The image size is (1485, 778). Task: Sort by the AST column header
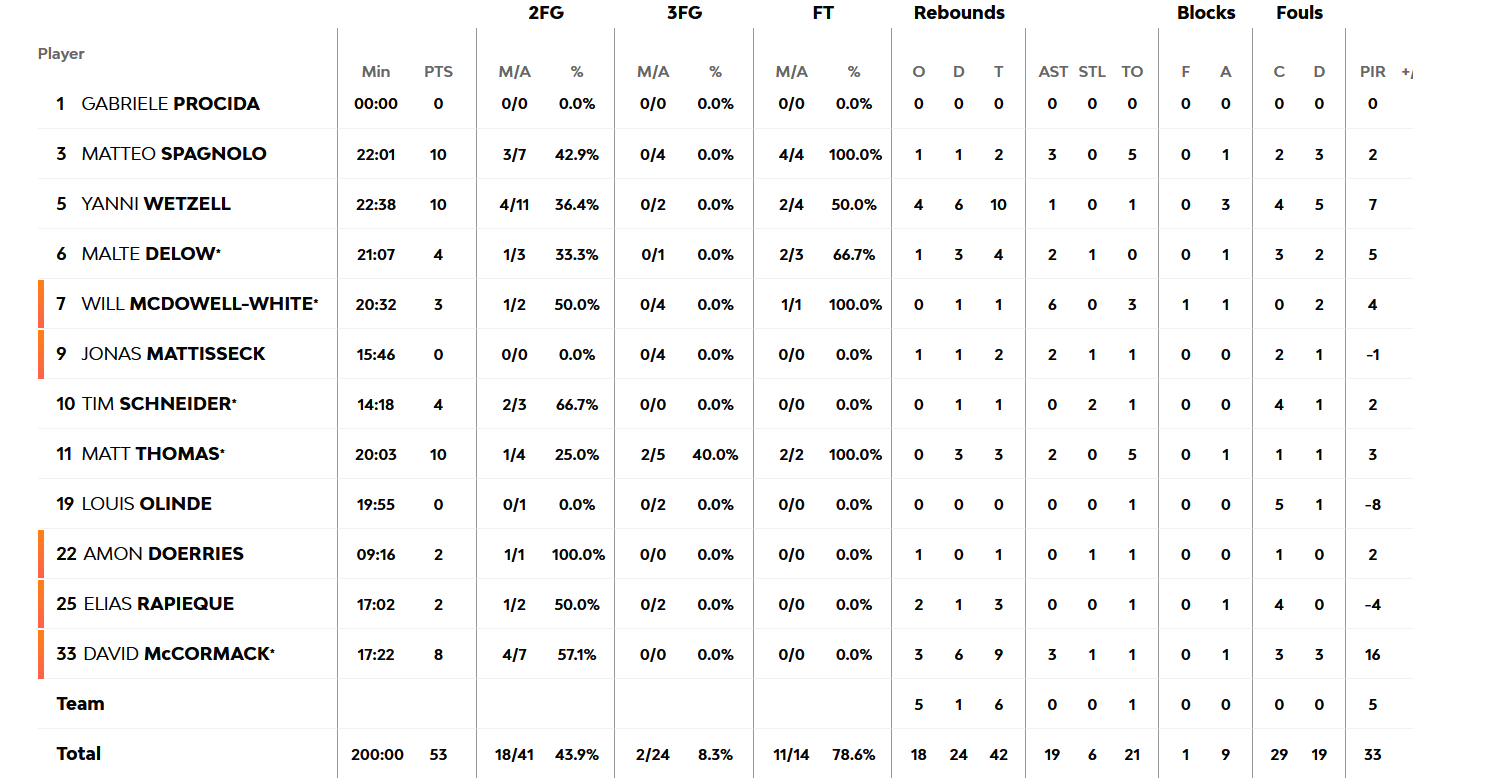pyautogui.click(x=1053, y=72)
